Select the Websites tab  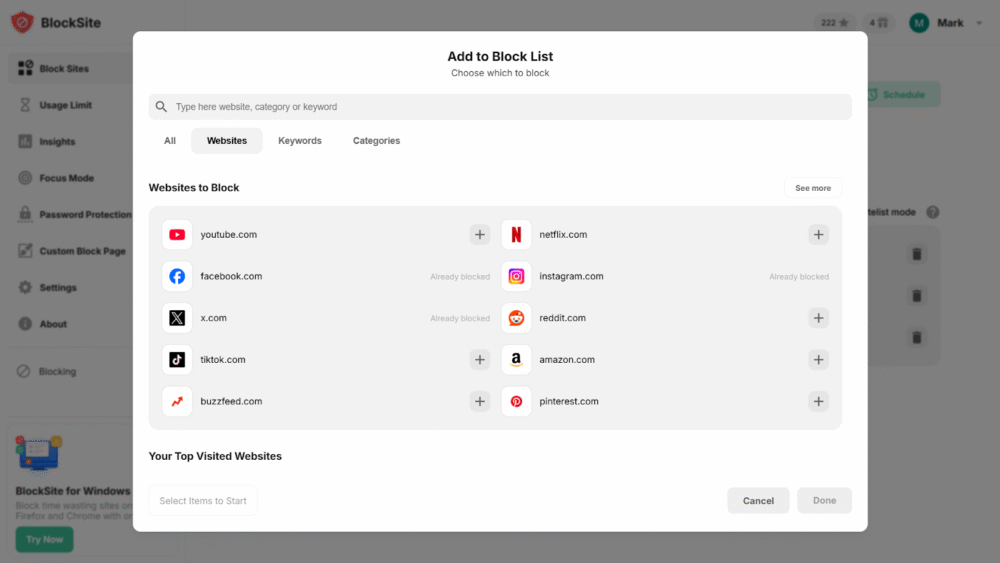[x=227, y=141]
